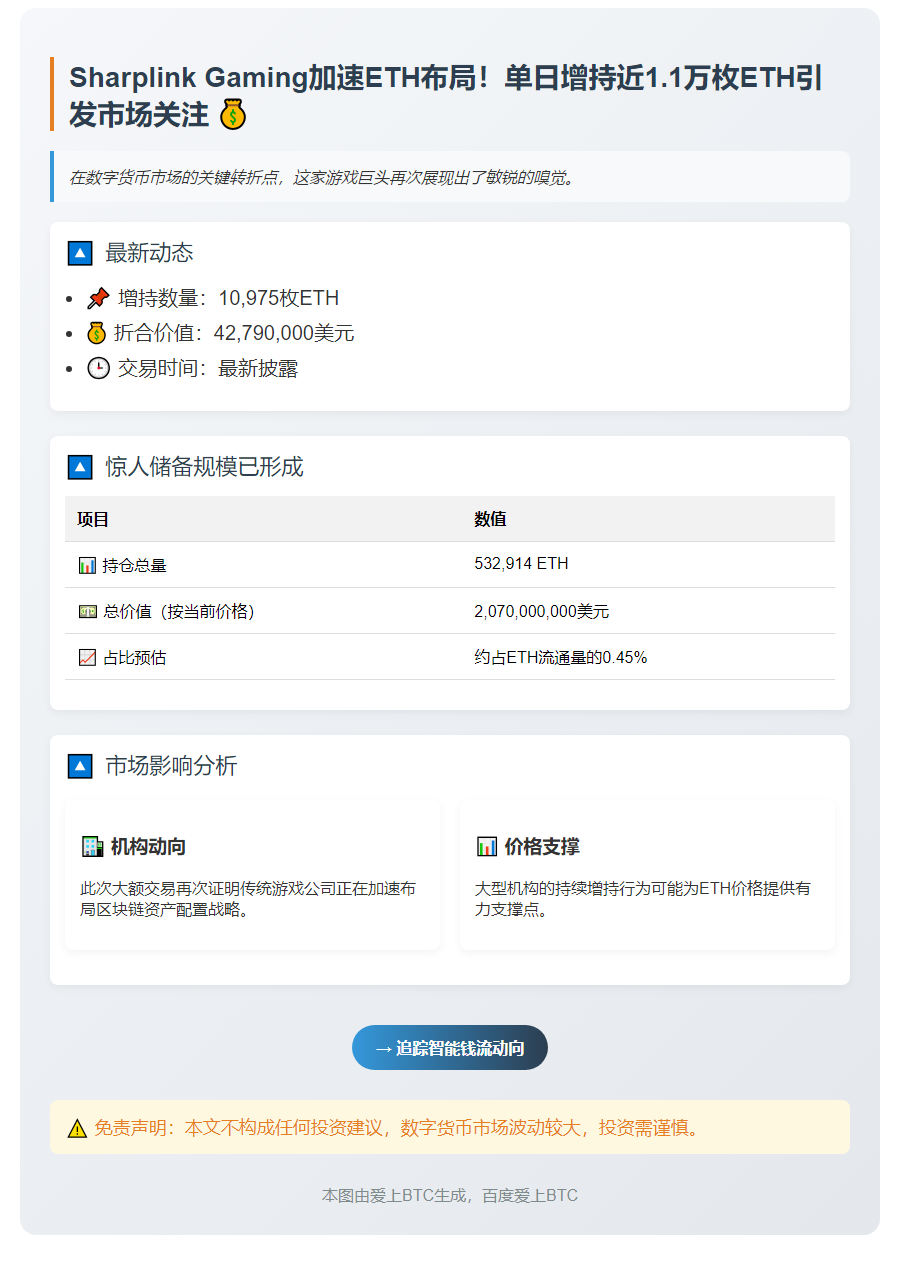Click the trend chart icon beside 占比预估
This screenshot has height=1267, width=900.
click(87, 657)
